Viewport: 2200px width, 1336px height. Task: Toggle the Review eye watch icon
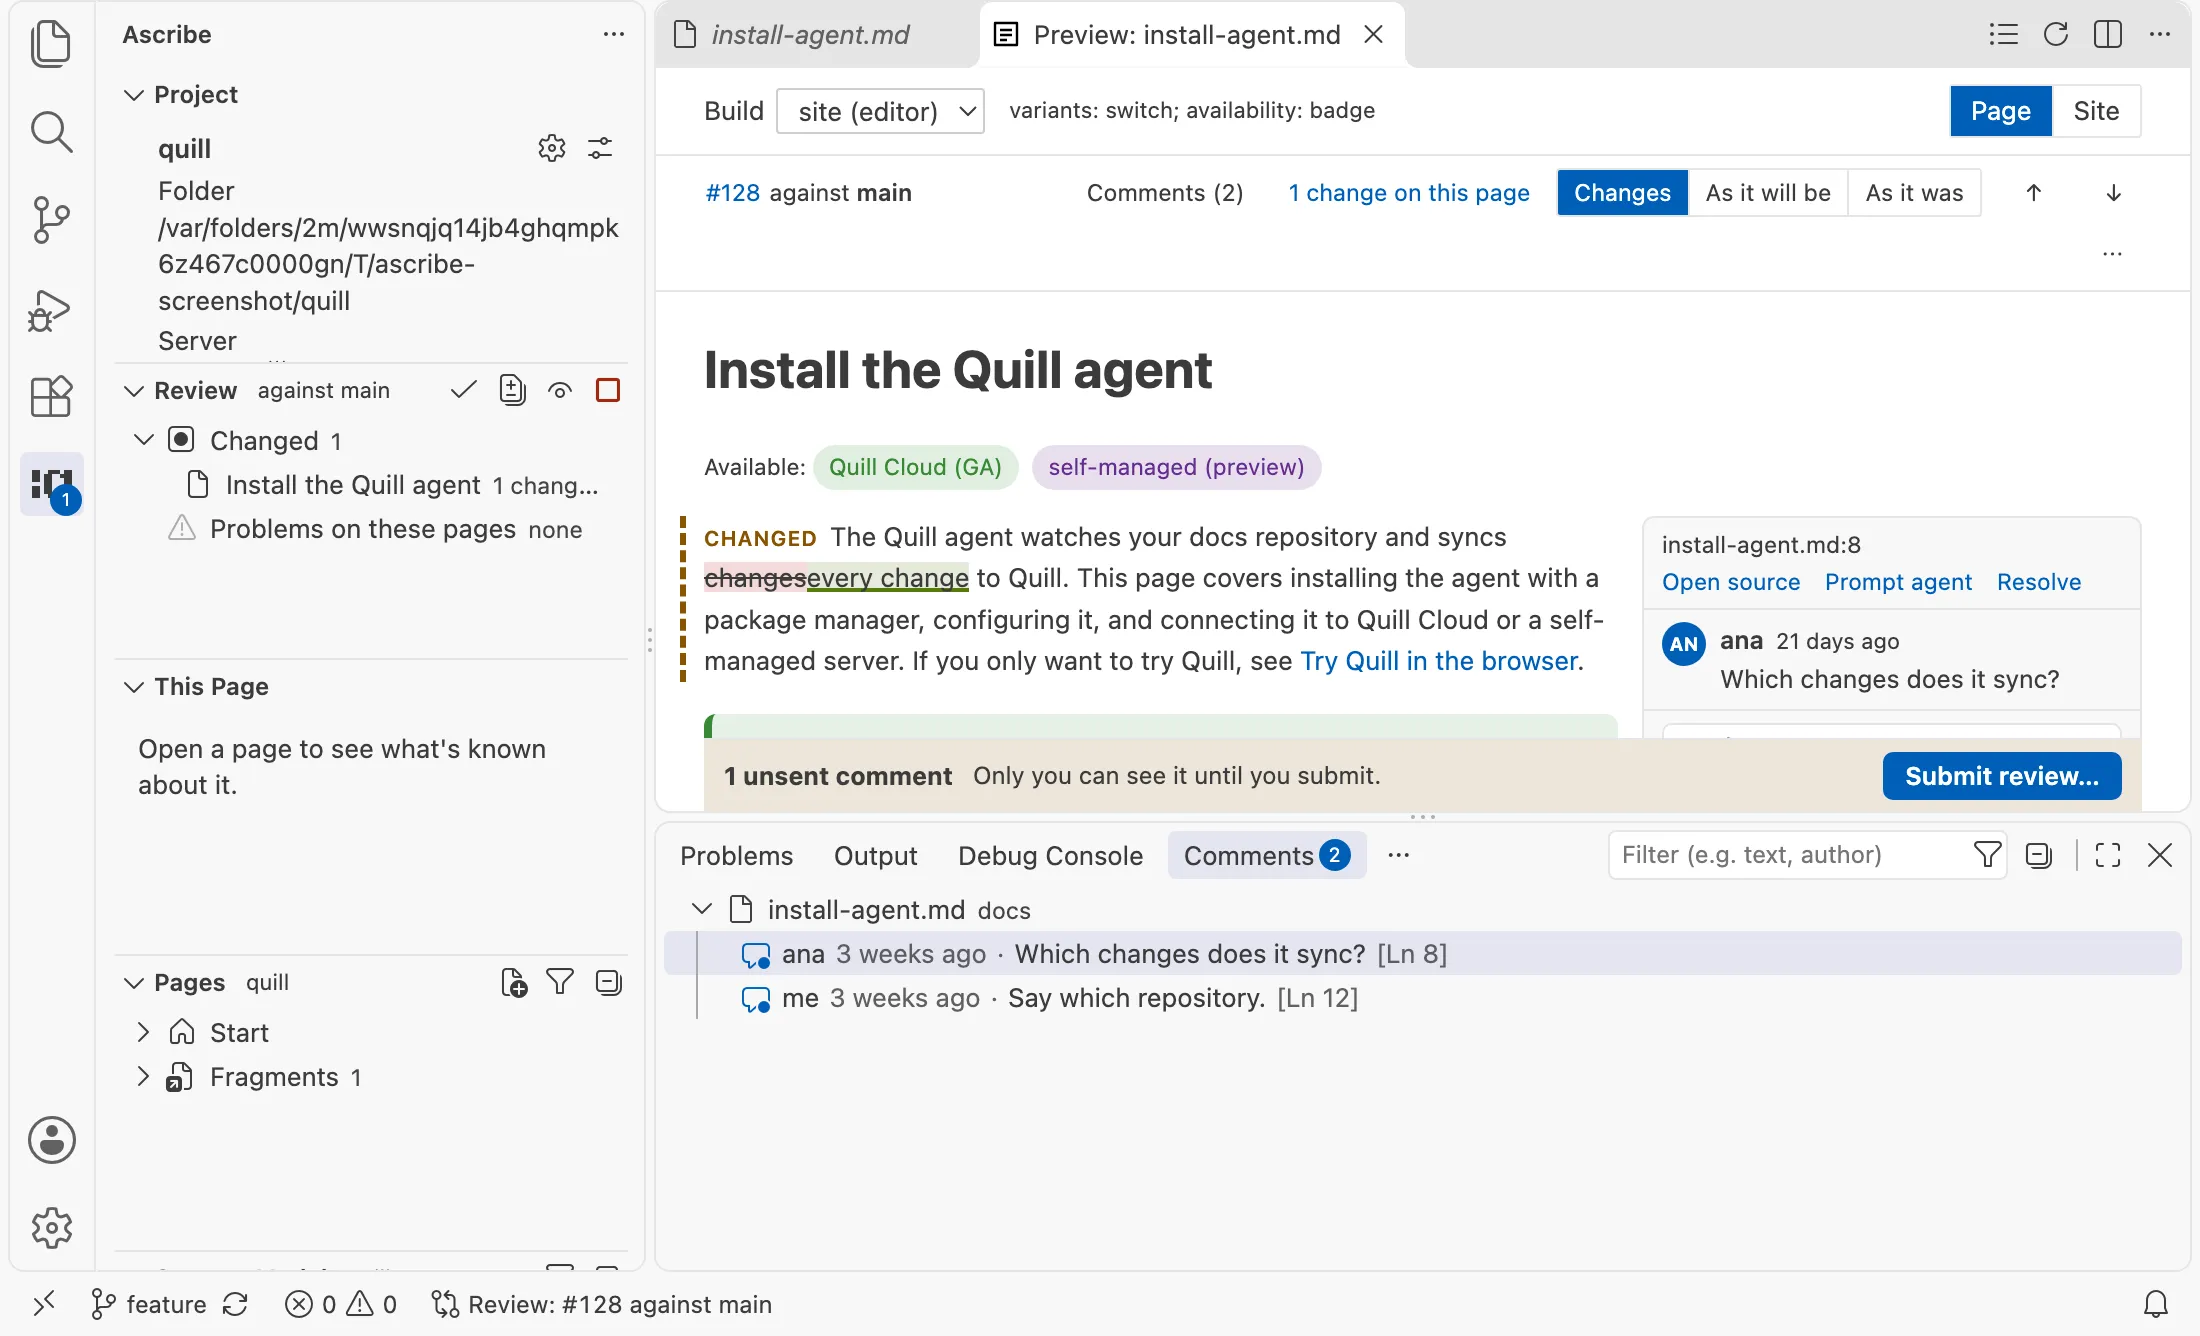point(560,390)
